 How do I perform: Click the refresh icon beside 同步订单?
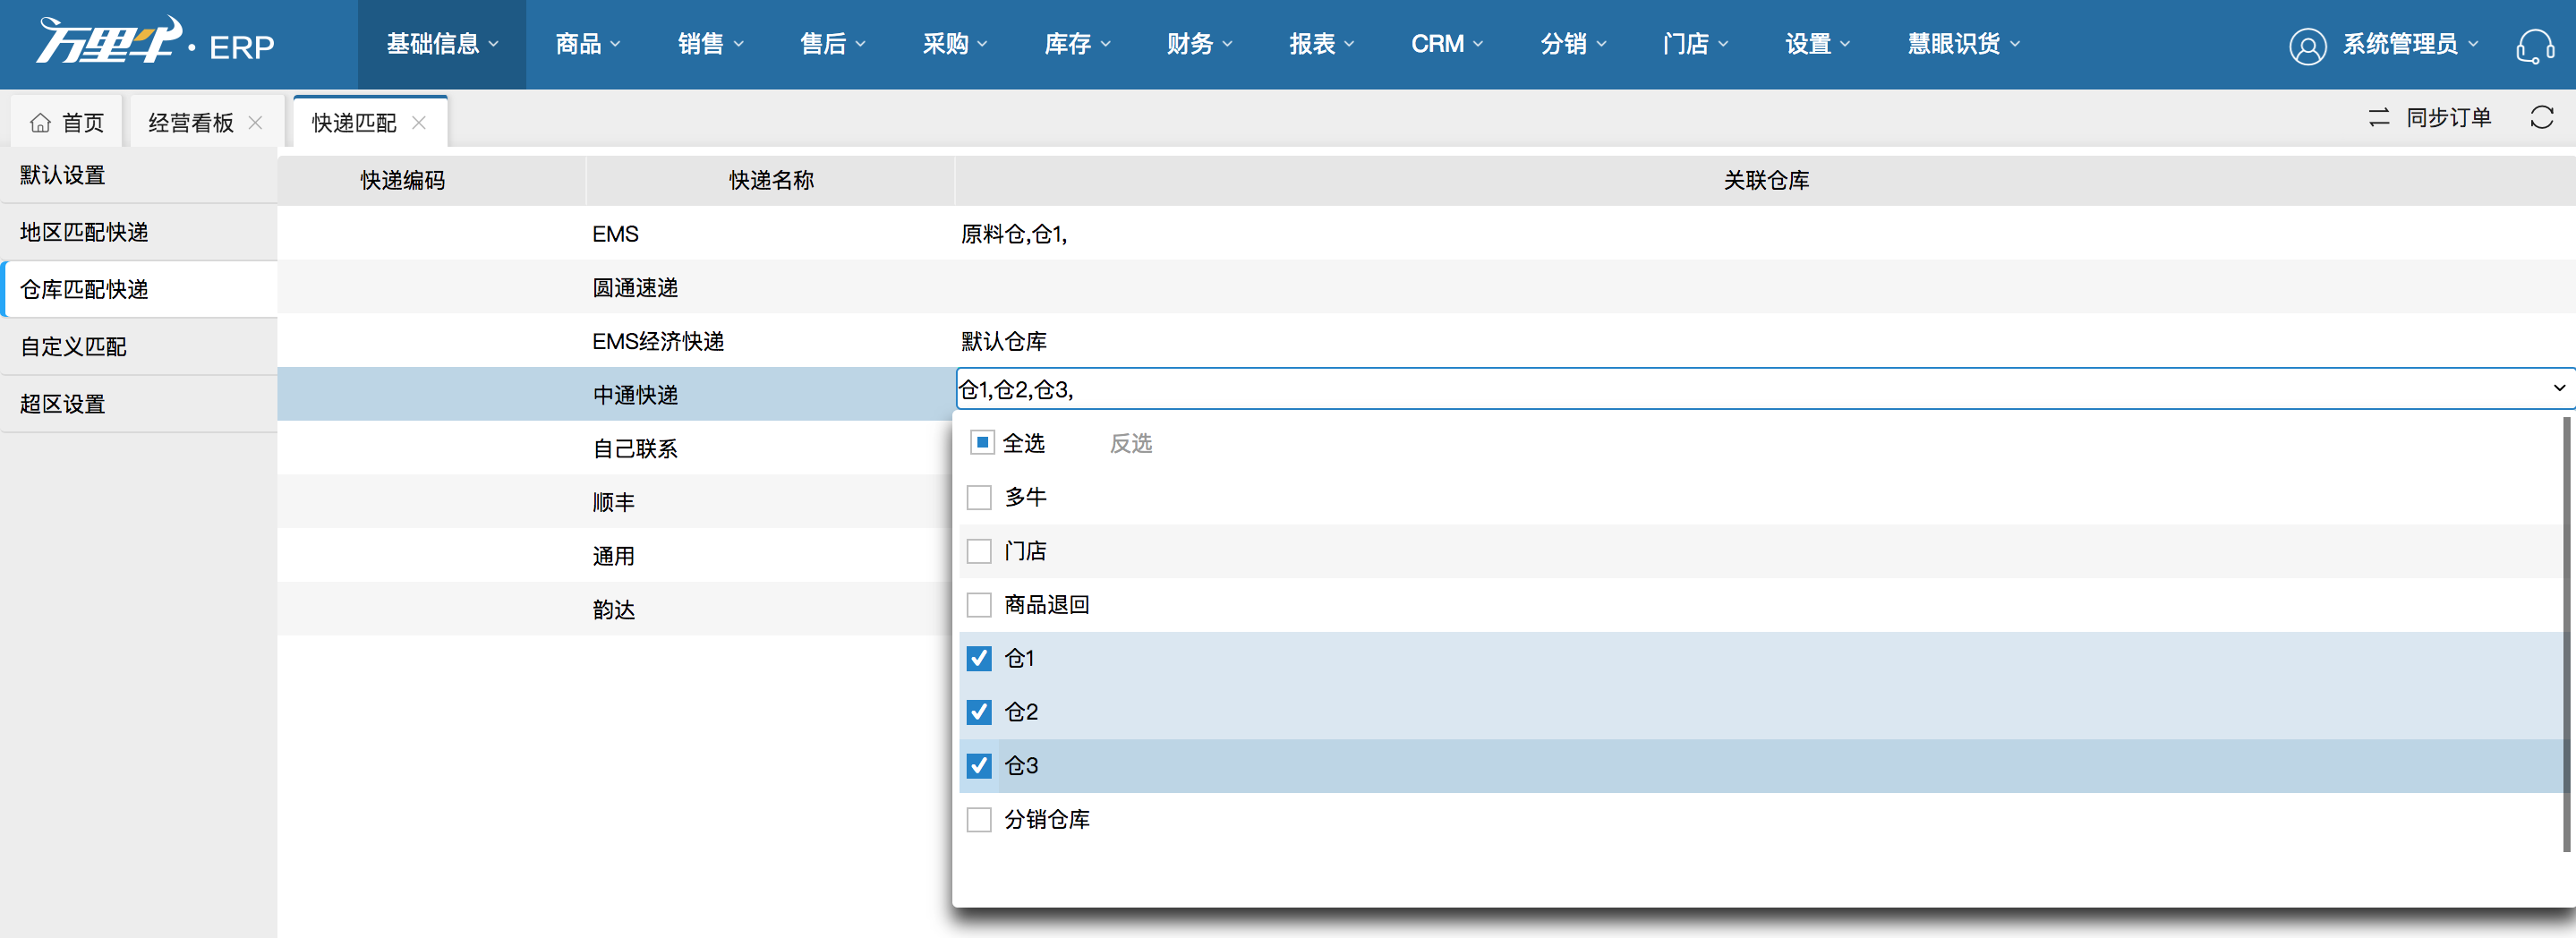click(2541, 118)
